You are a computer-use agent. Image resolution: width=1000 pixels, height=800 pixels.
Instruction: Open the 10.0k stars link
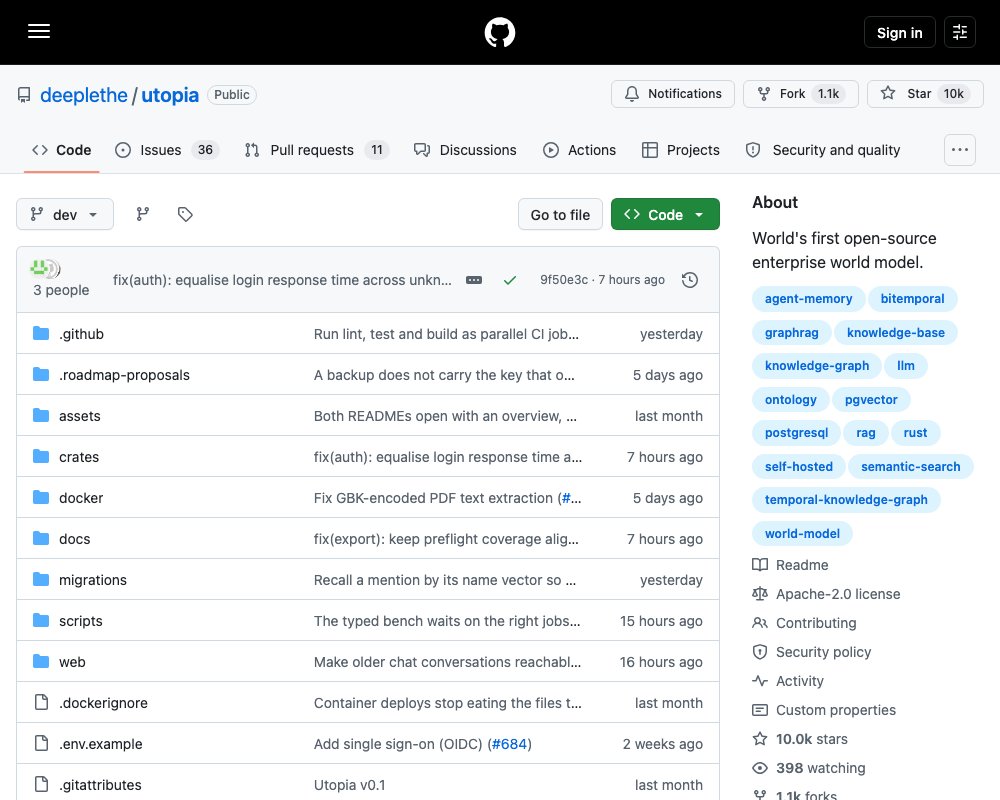pyautogui.click(x=811, y=739)
